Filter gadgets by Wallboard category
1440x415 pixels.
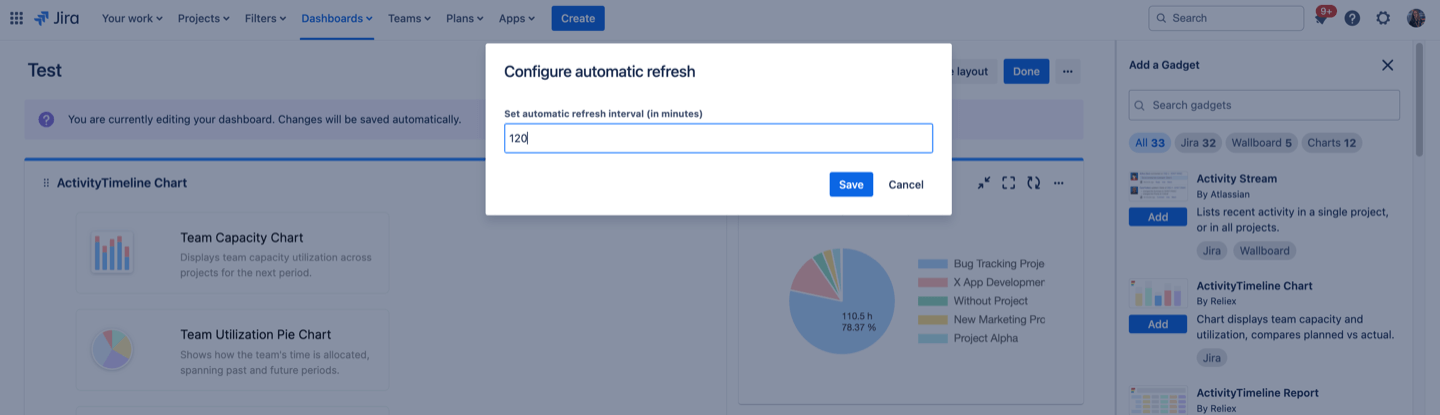coord(1260,143)
